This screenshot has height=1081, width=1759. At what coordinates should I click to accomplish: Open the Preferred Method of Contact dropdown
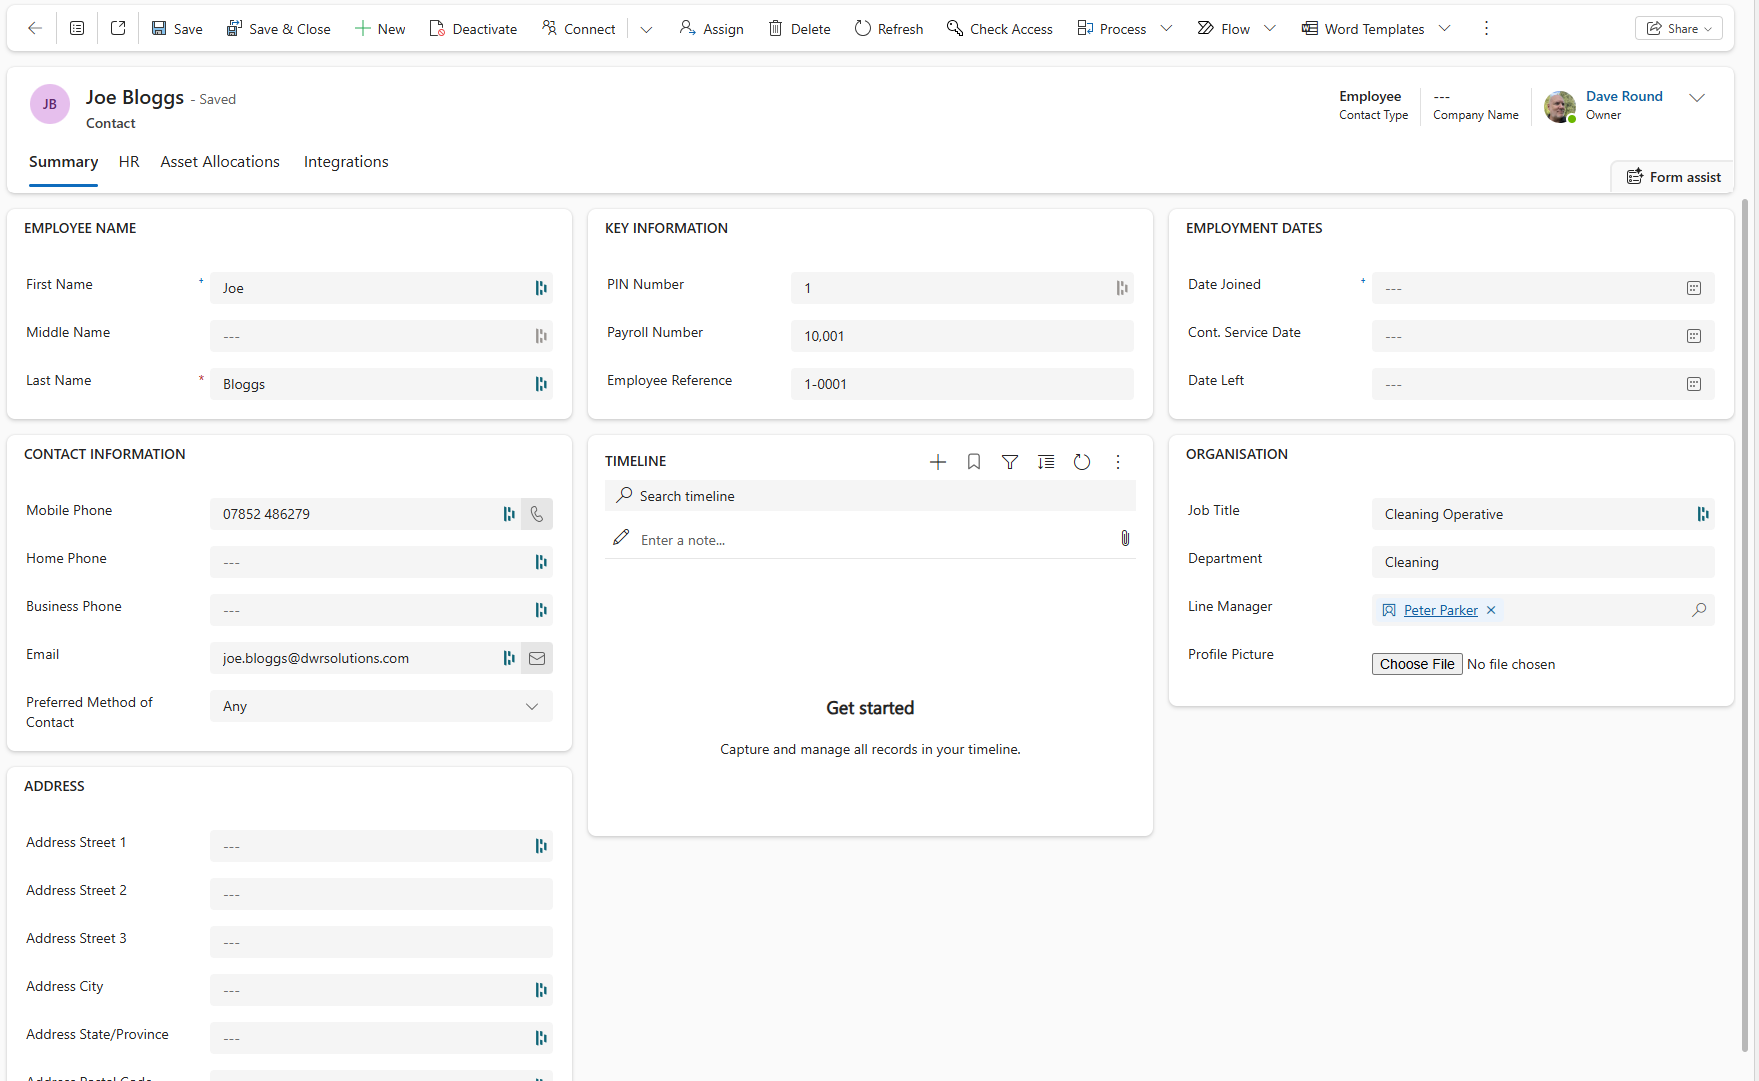click(531, 706)
